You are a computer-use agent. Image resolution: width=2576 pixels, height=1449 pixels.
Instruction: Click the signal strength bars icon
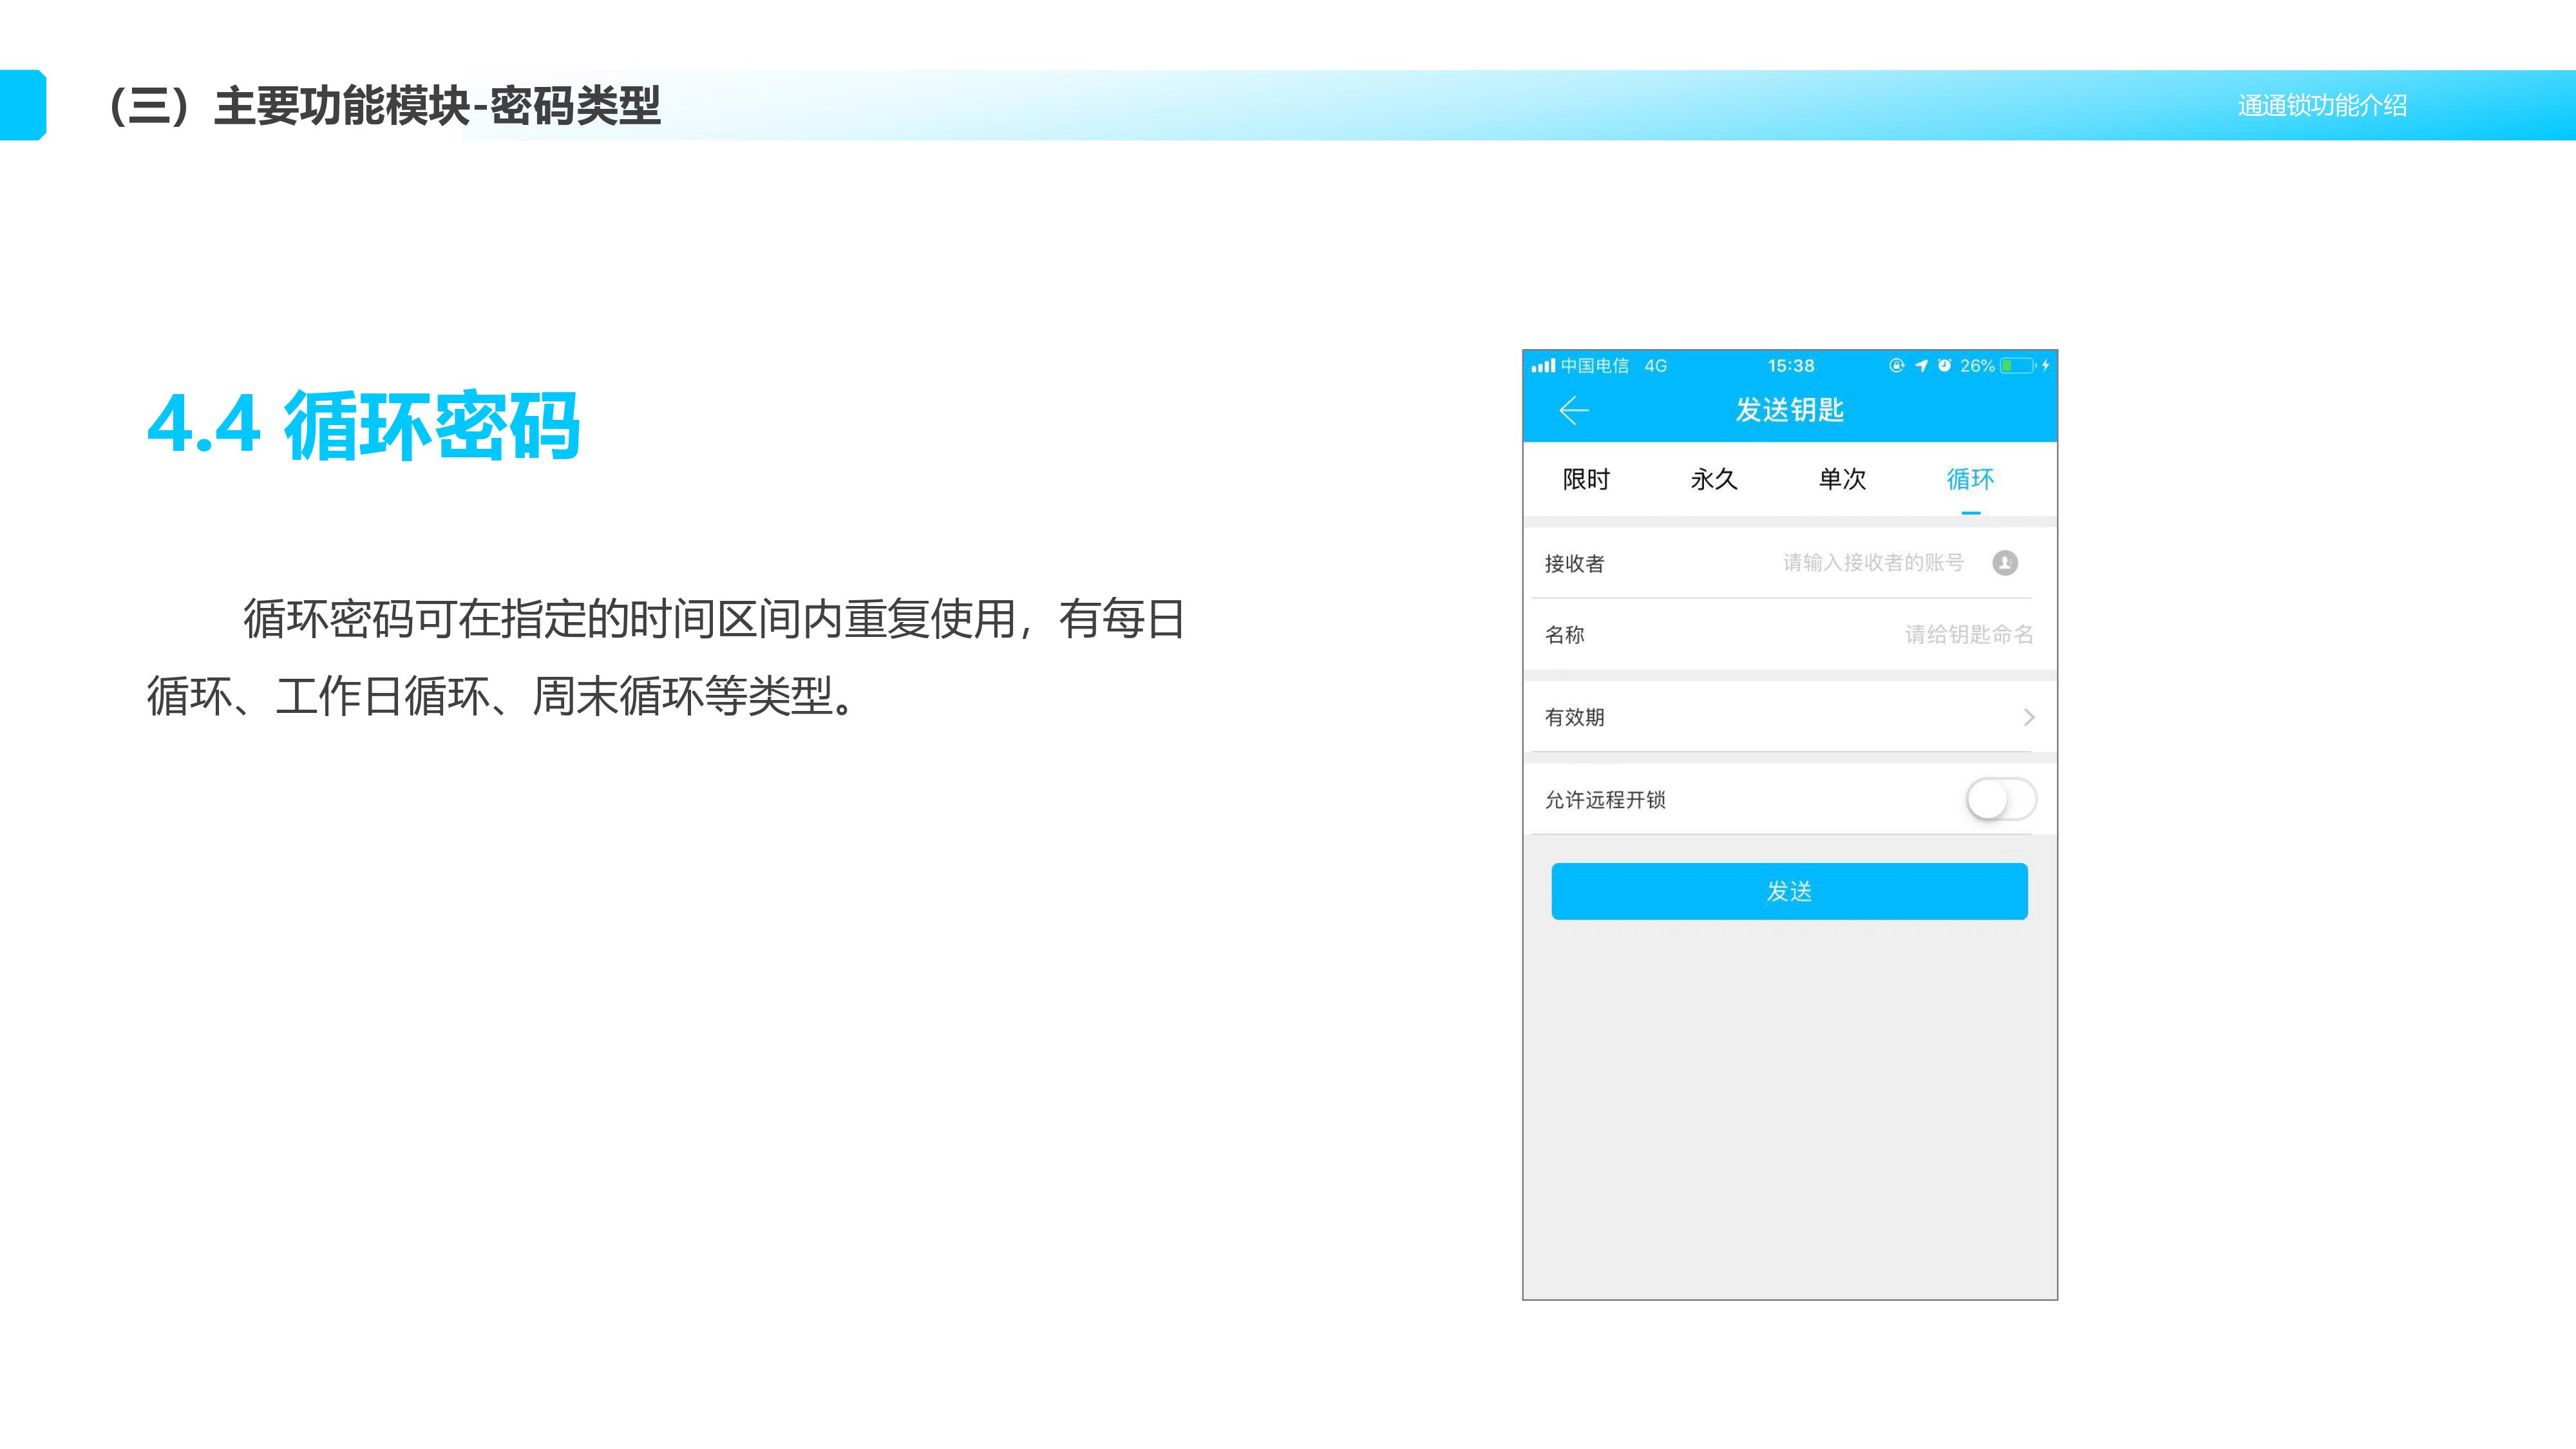coord(1543,366)
